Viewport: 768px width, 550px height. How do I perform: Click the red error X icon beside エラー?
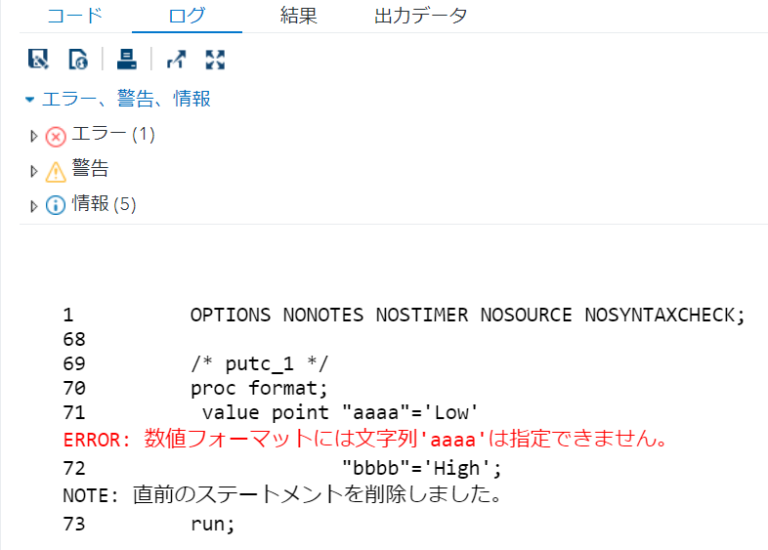[56, 136]
